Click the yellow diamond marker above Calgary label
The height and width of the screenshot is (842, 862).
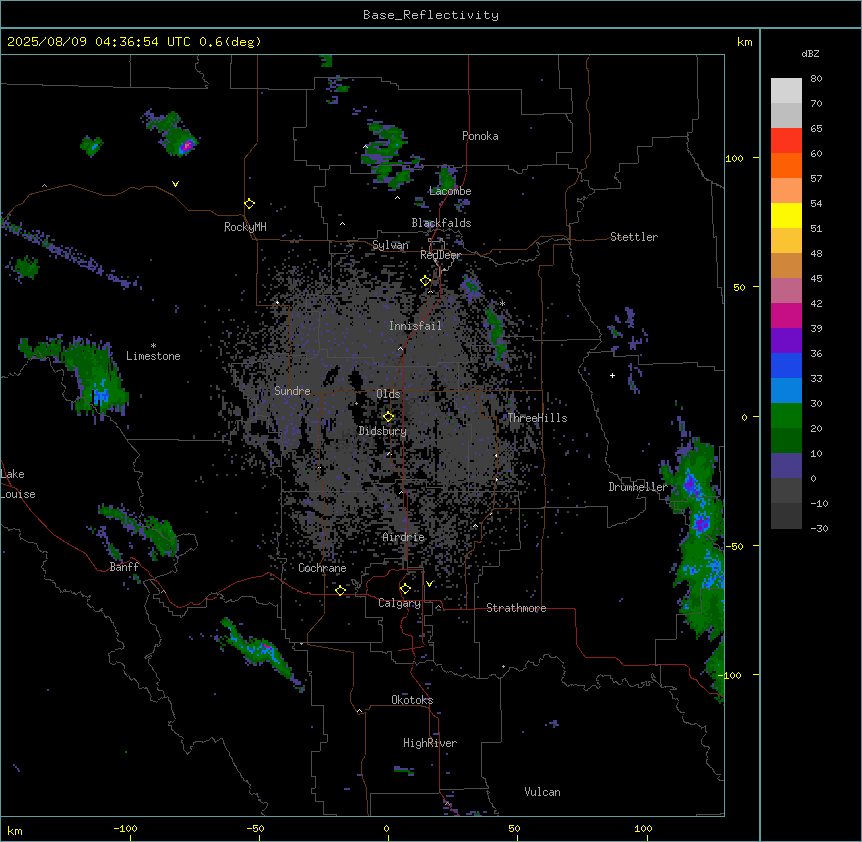click(x=405, y=589)
